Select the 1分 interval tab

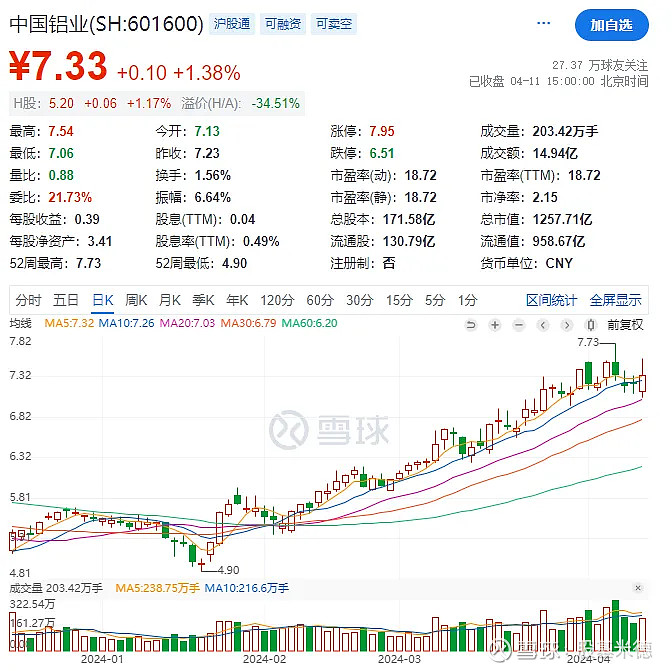coord(467,300)
